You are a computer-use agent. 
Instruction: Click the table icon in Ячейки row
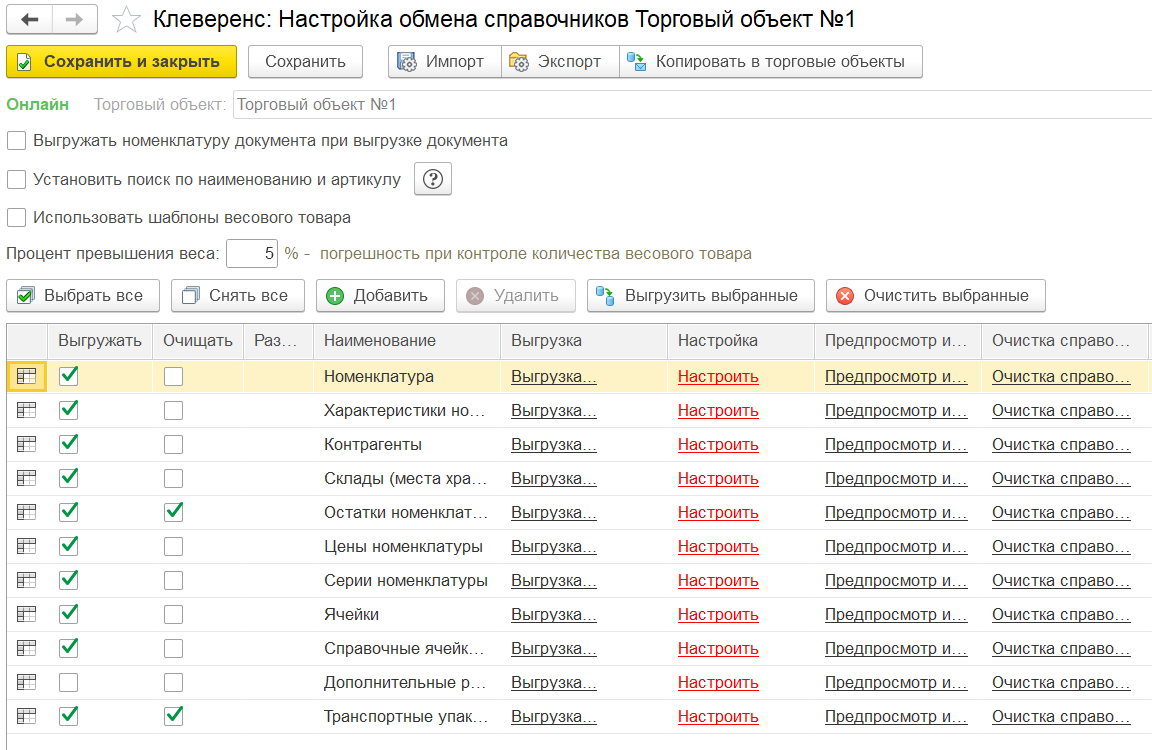26,614
